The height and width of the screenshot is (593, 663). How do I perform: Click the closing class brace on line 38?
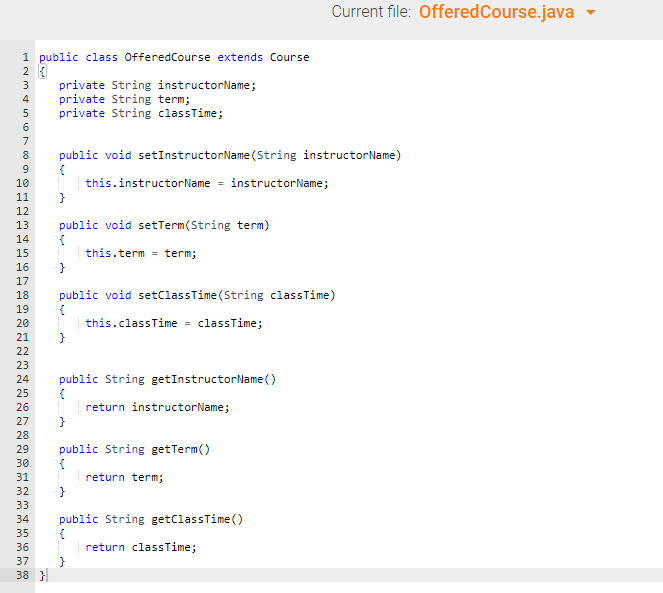coord(42,575)
